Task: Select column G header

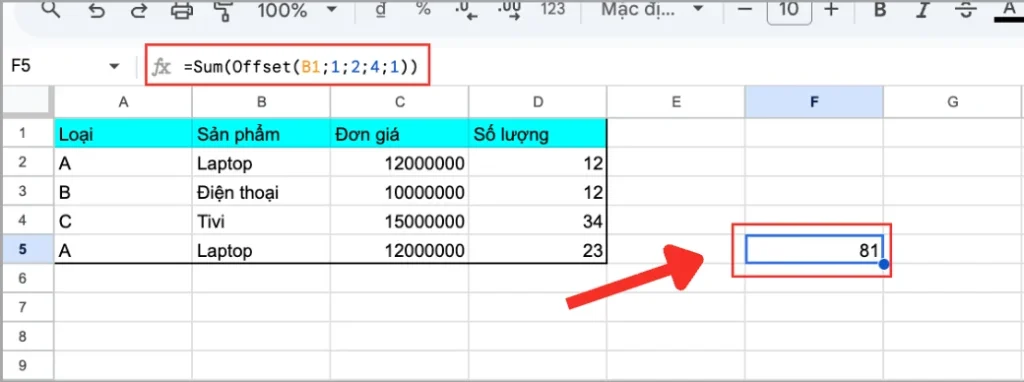Action: tap(953, 102)
